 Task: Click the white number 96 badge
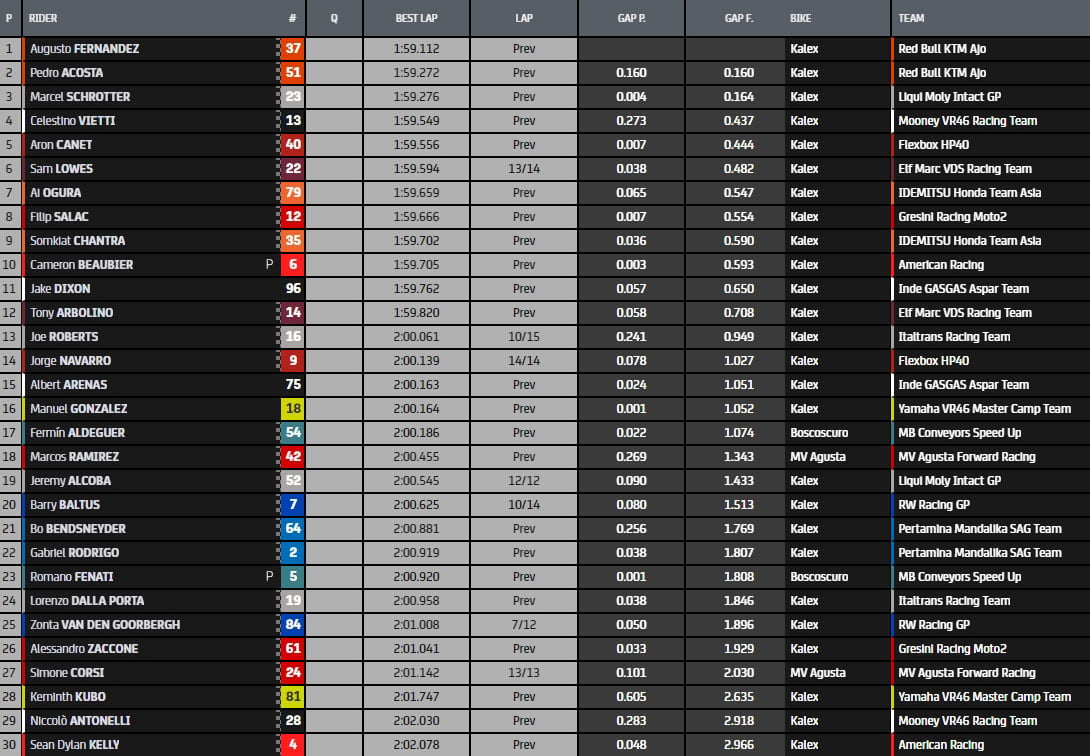click(292, 289)
